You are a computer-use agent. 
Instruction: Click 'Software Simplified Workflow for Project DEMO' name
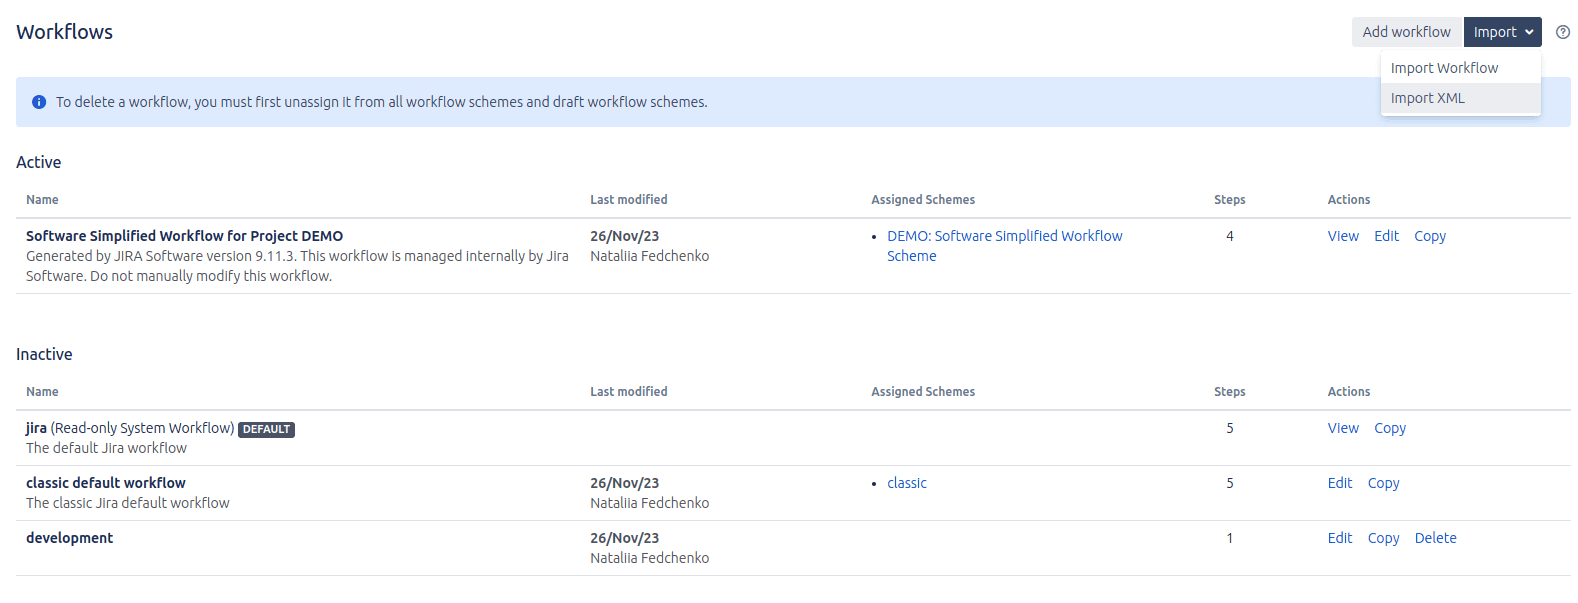coord(184,236)
